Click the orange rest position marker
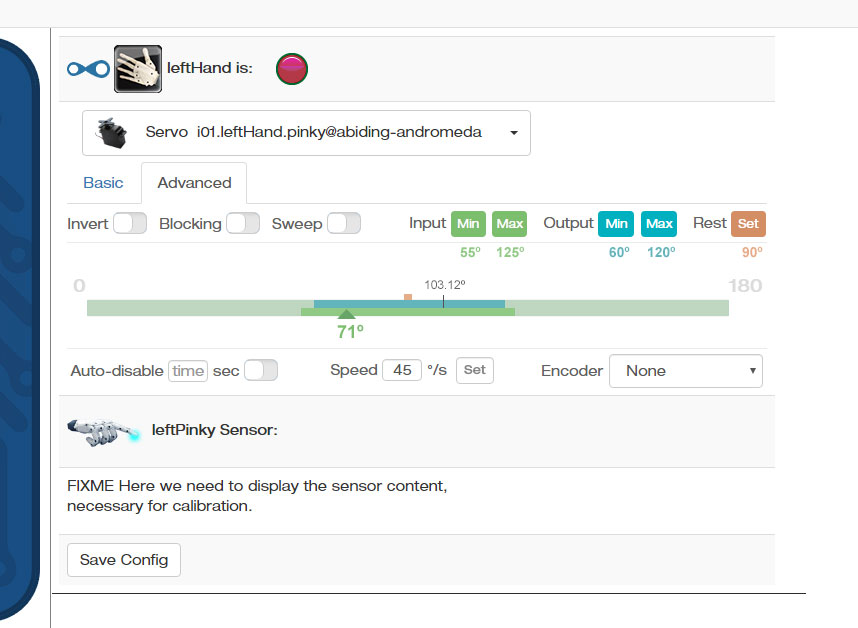 408,297
